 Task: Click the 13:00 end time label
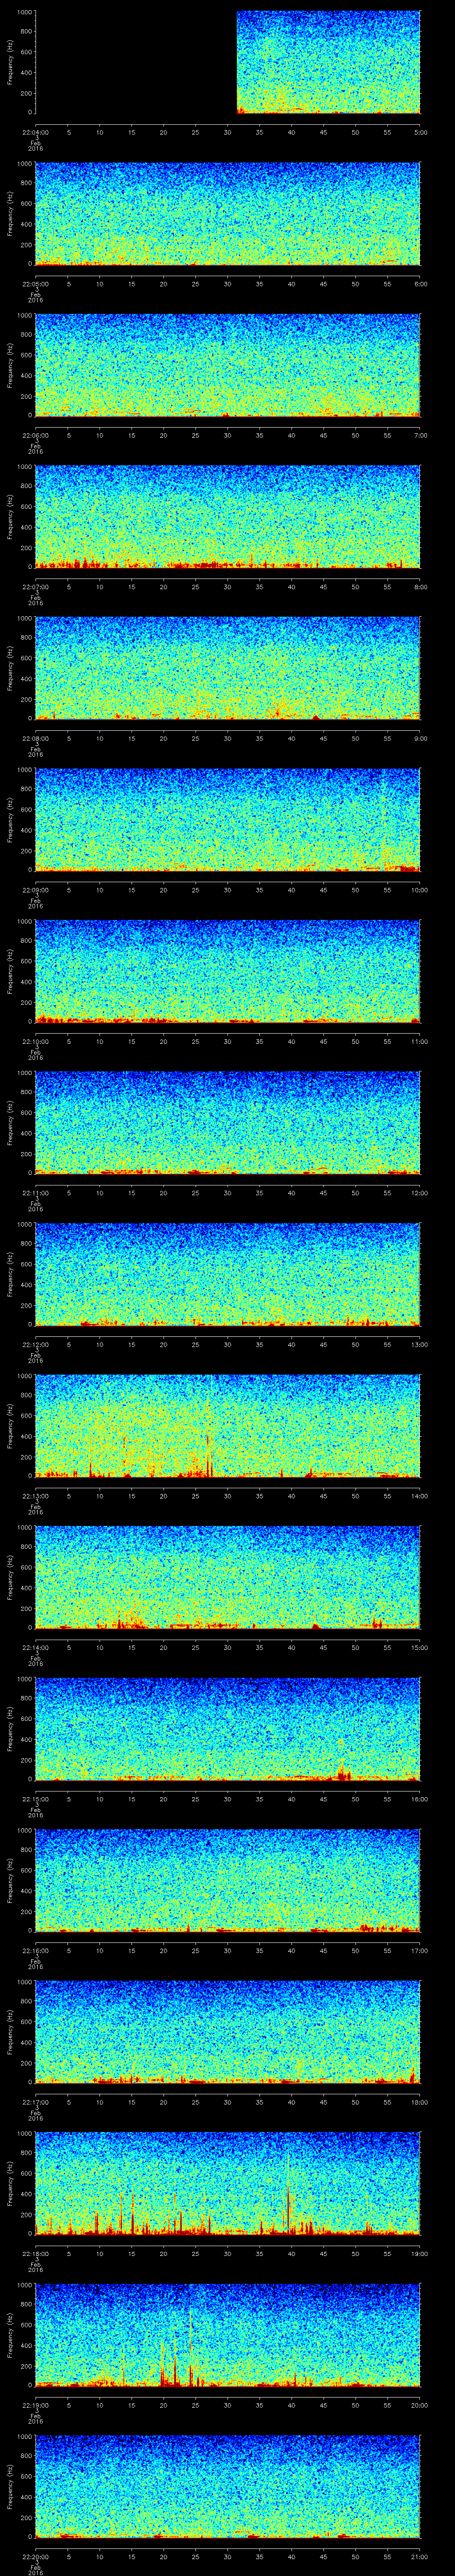(x=420, y=1344)
